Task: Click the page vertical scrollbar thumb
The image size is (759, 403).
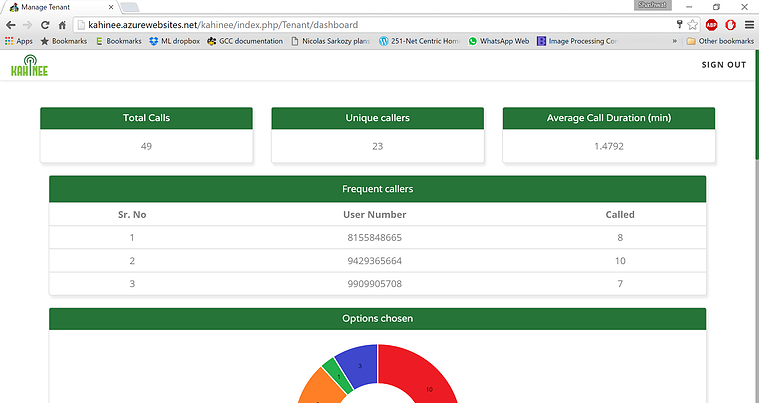Action: point(757,105)
